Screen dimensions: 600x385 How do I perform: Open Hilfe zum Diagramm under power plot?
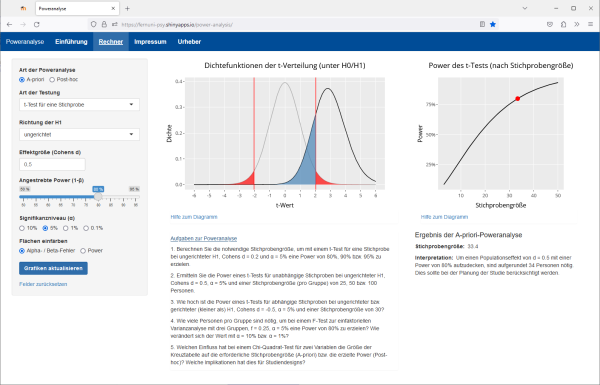pyautogui.click(x=444, y=217)
